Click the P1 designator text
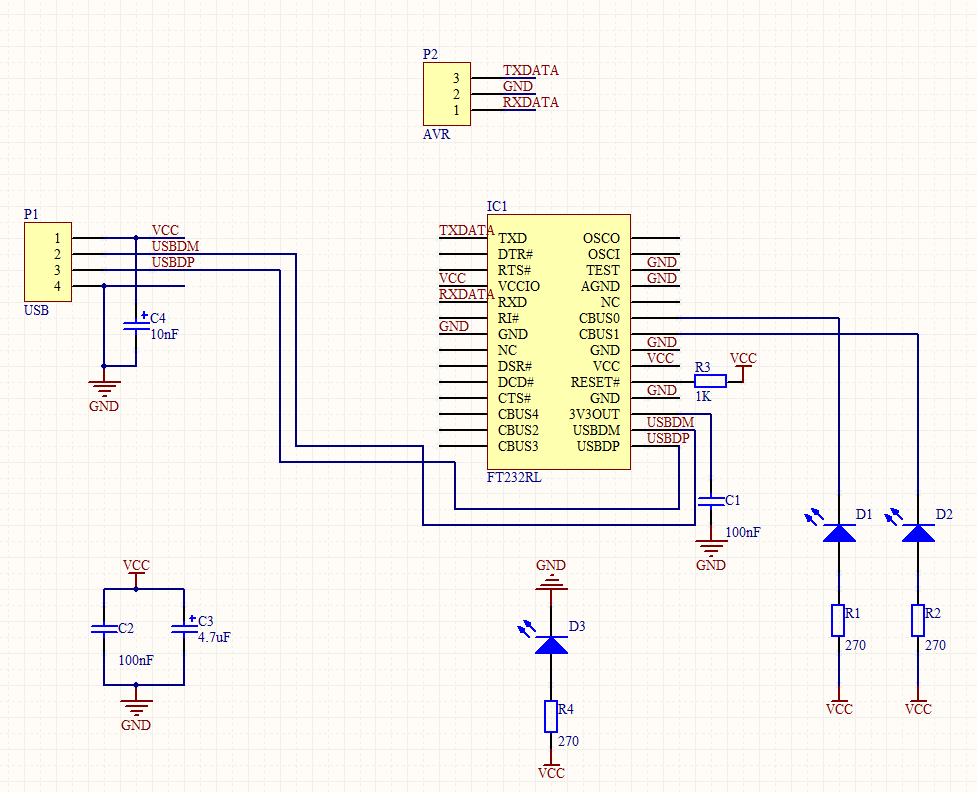The height and width of the screenshot is (792, 977). [31, 214]
